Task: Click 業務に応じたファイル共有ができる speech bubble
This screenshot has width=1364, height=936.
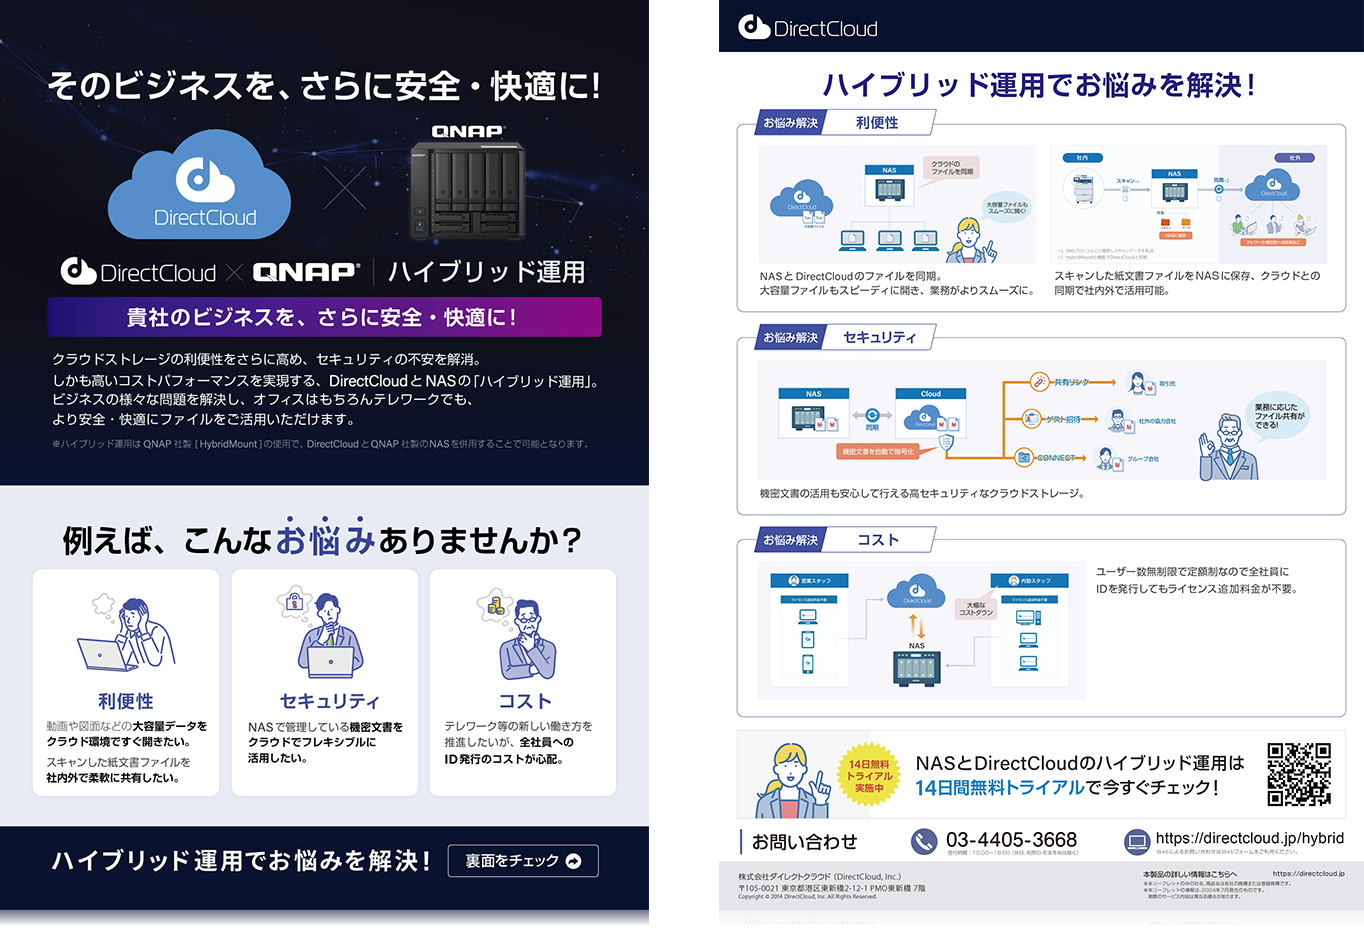Action: [x=1279, y=415]
